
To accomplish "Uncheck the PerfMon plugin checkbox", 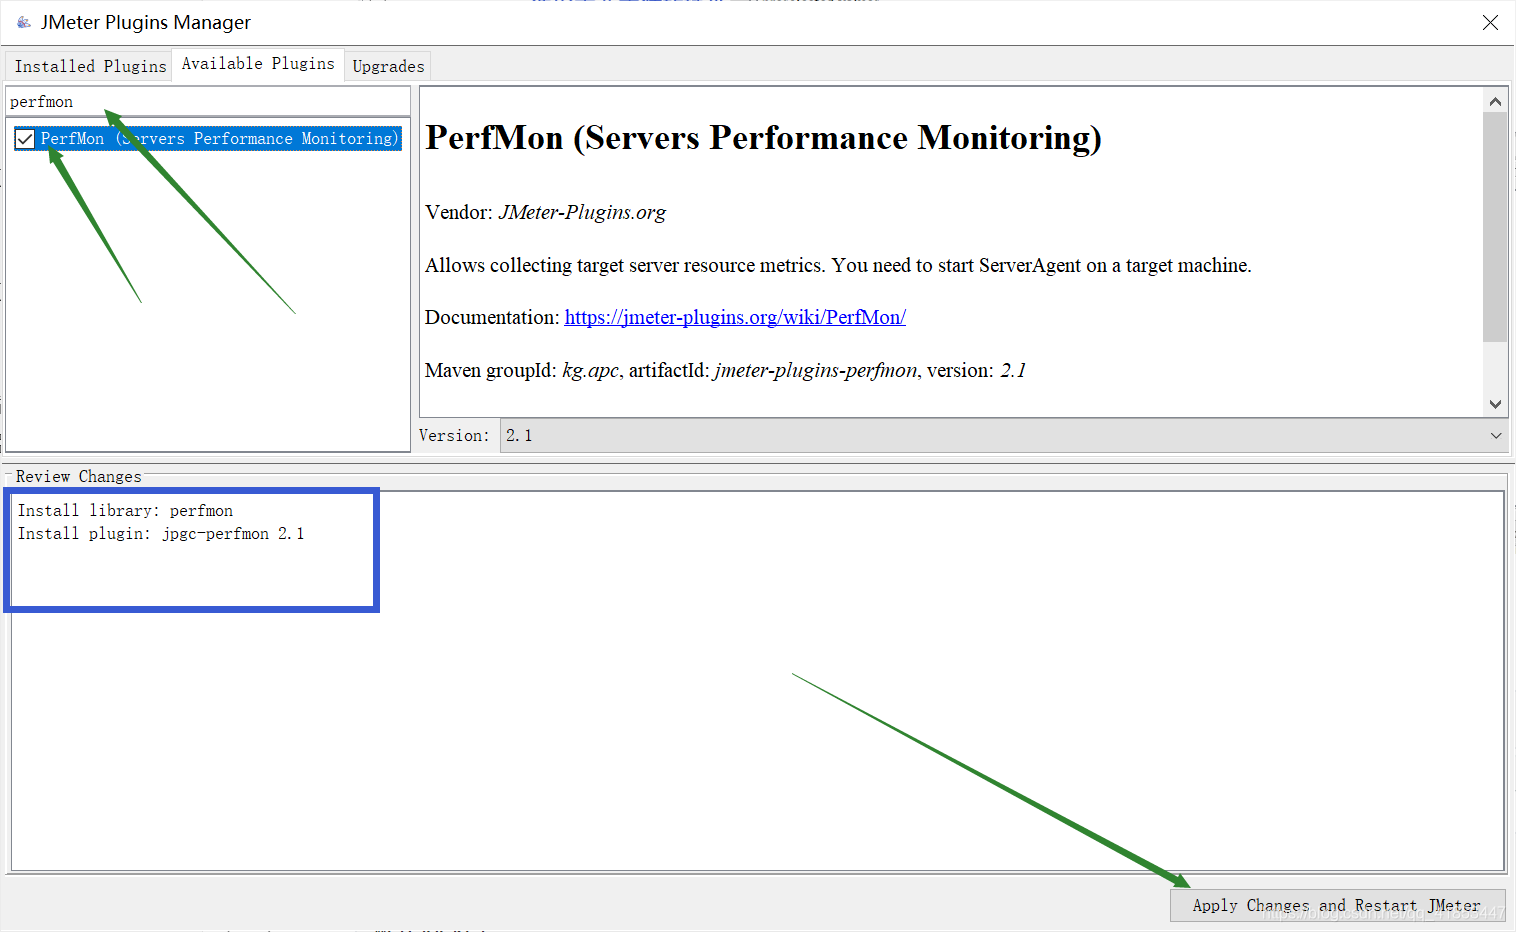I will pos(25,139).
